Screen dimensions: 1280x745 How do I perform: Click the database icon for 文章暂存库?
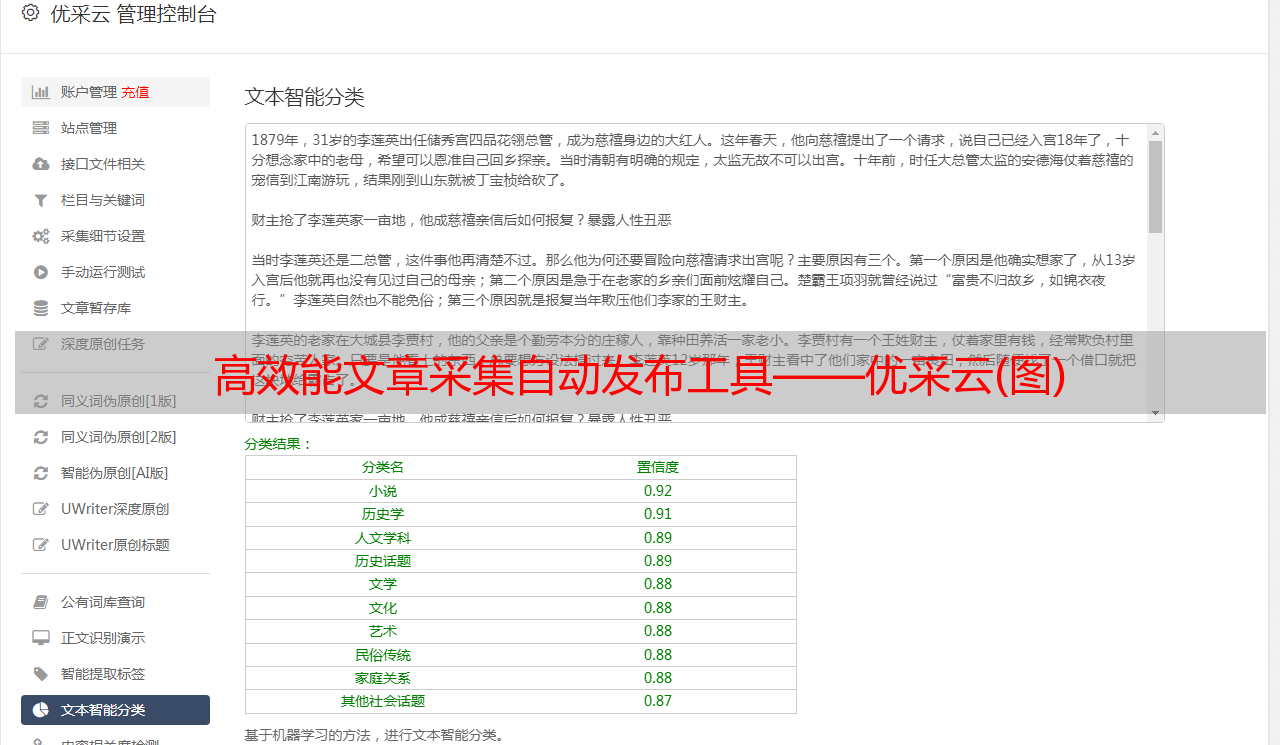41,308
